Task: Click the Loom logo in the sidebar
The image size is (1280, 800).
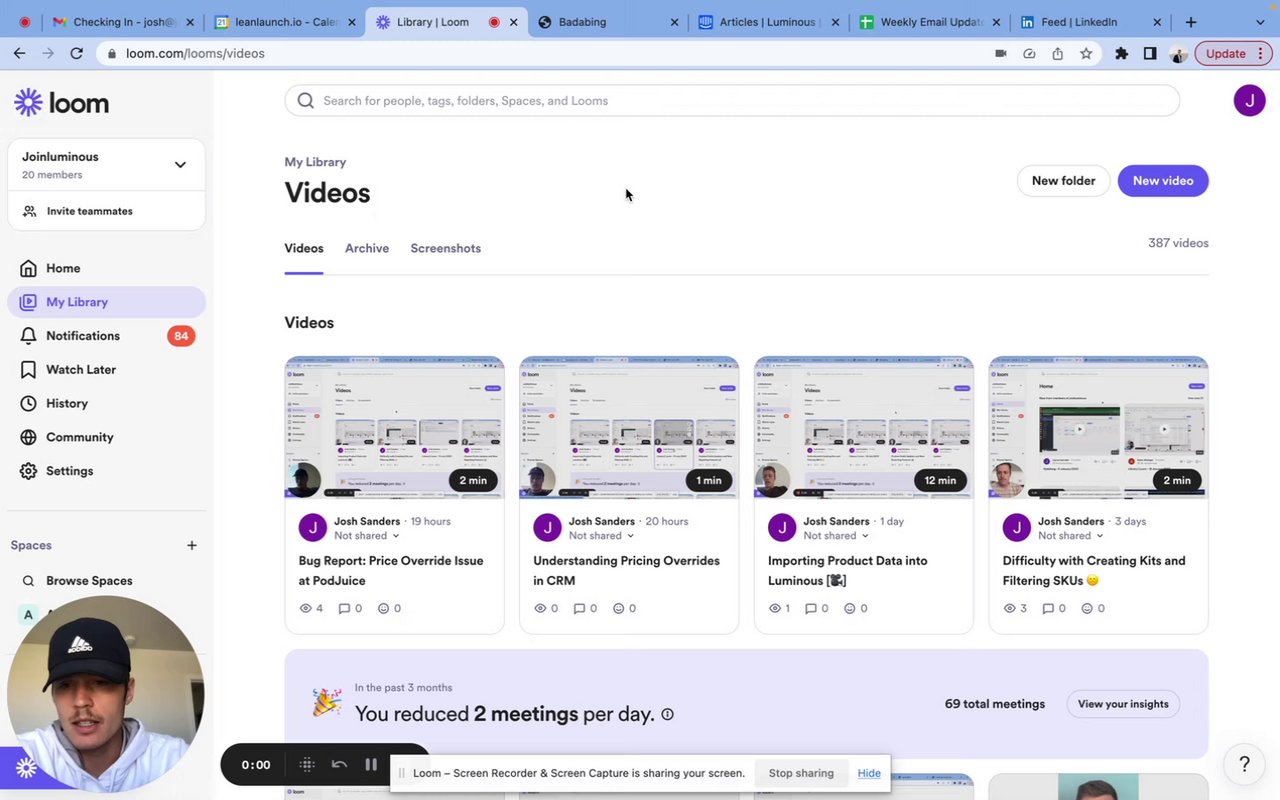Action: (61, 102)
